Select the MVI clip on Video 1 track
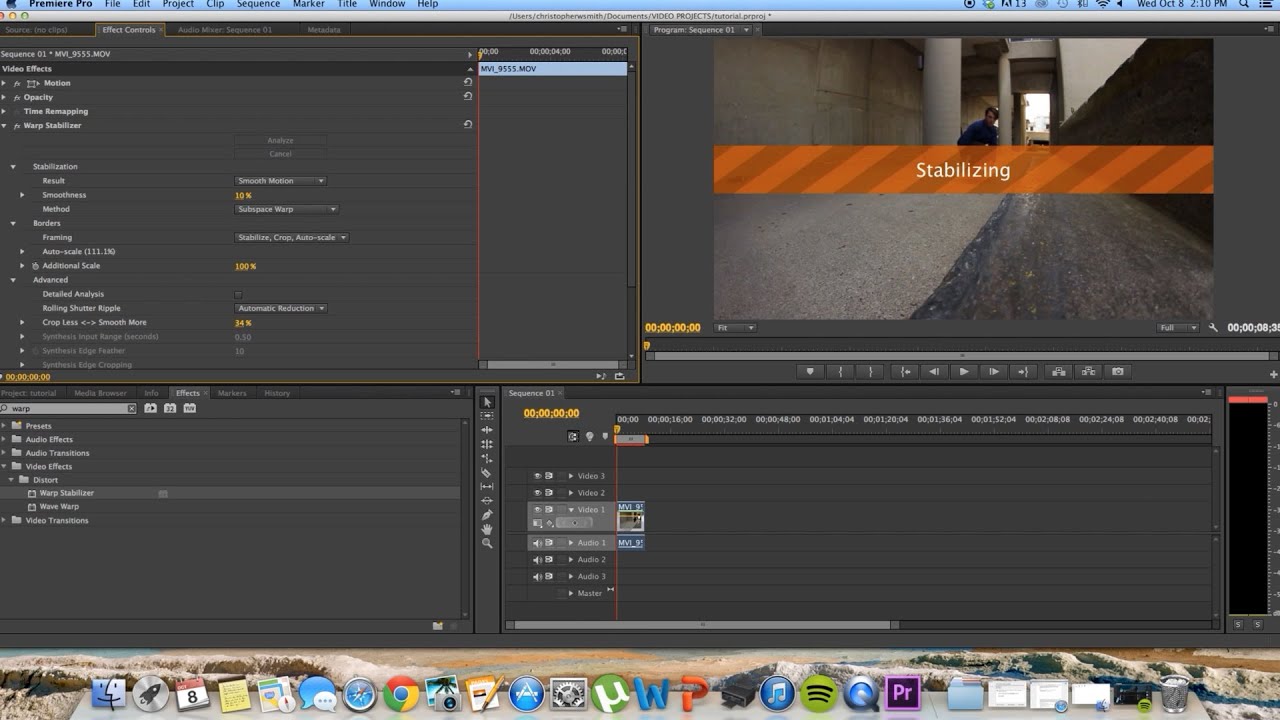Screen dimensions: 1280x720 tap(631, 516)
